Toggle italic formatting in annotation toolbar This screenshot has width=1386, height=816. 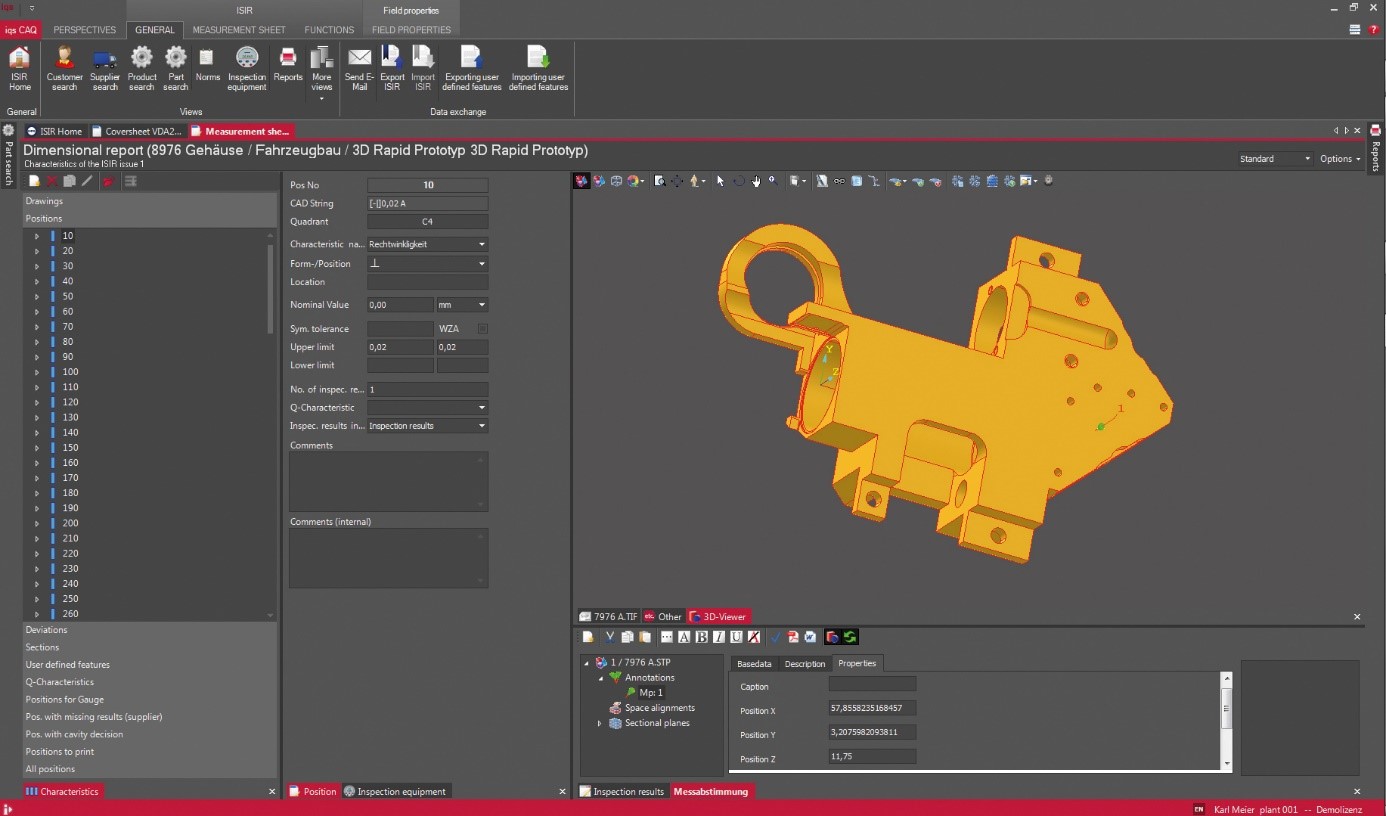(718, 637)
